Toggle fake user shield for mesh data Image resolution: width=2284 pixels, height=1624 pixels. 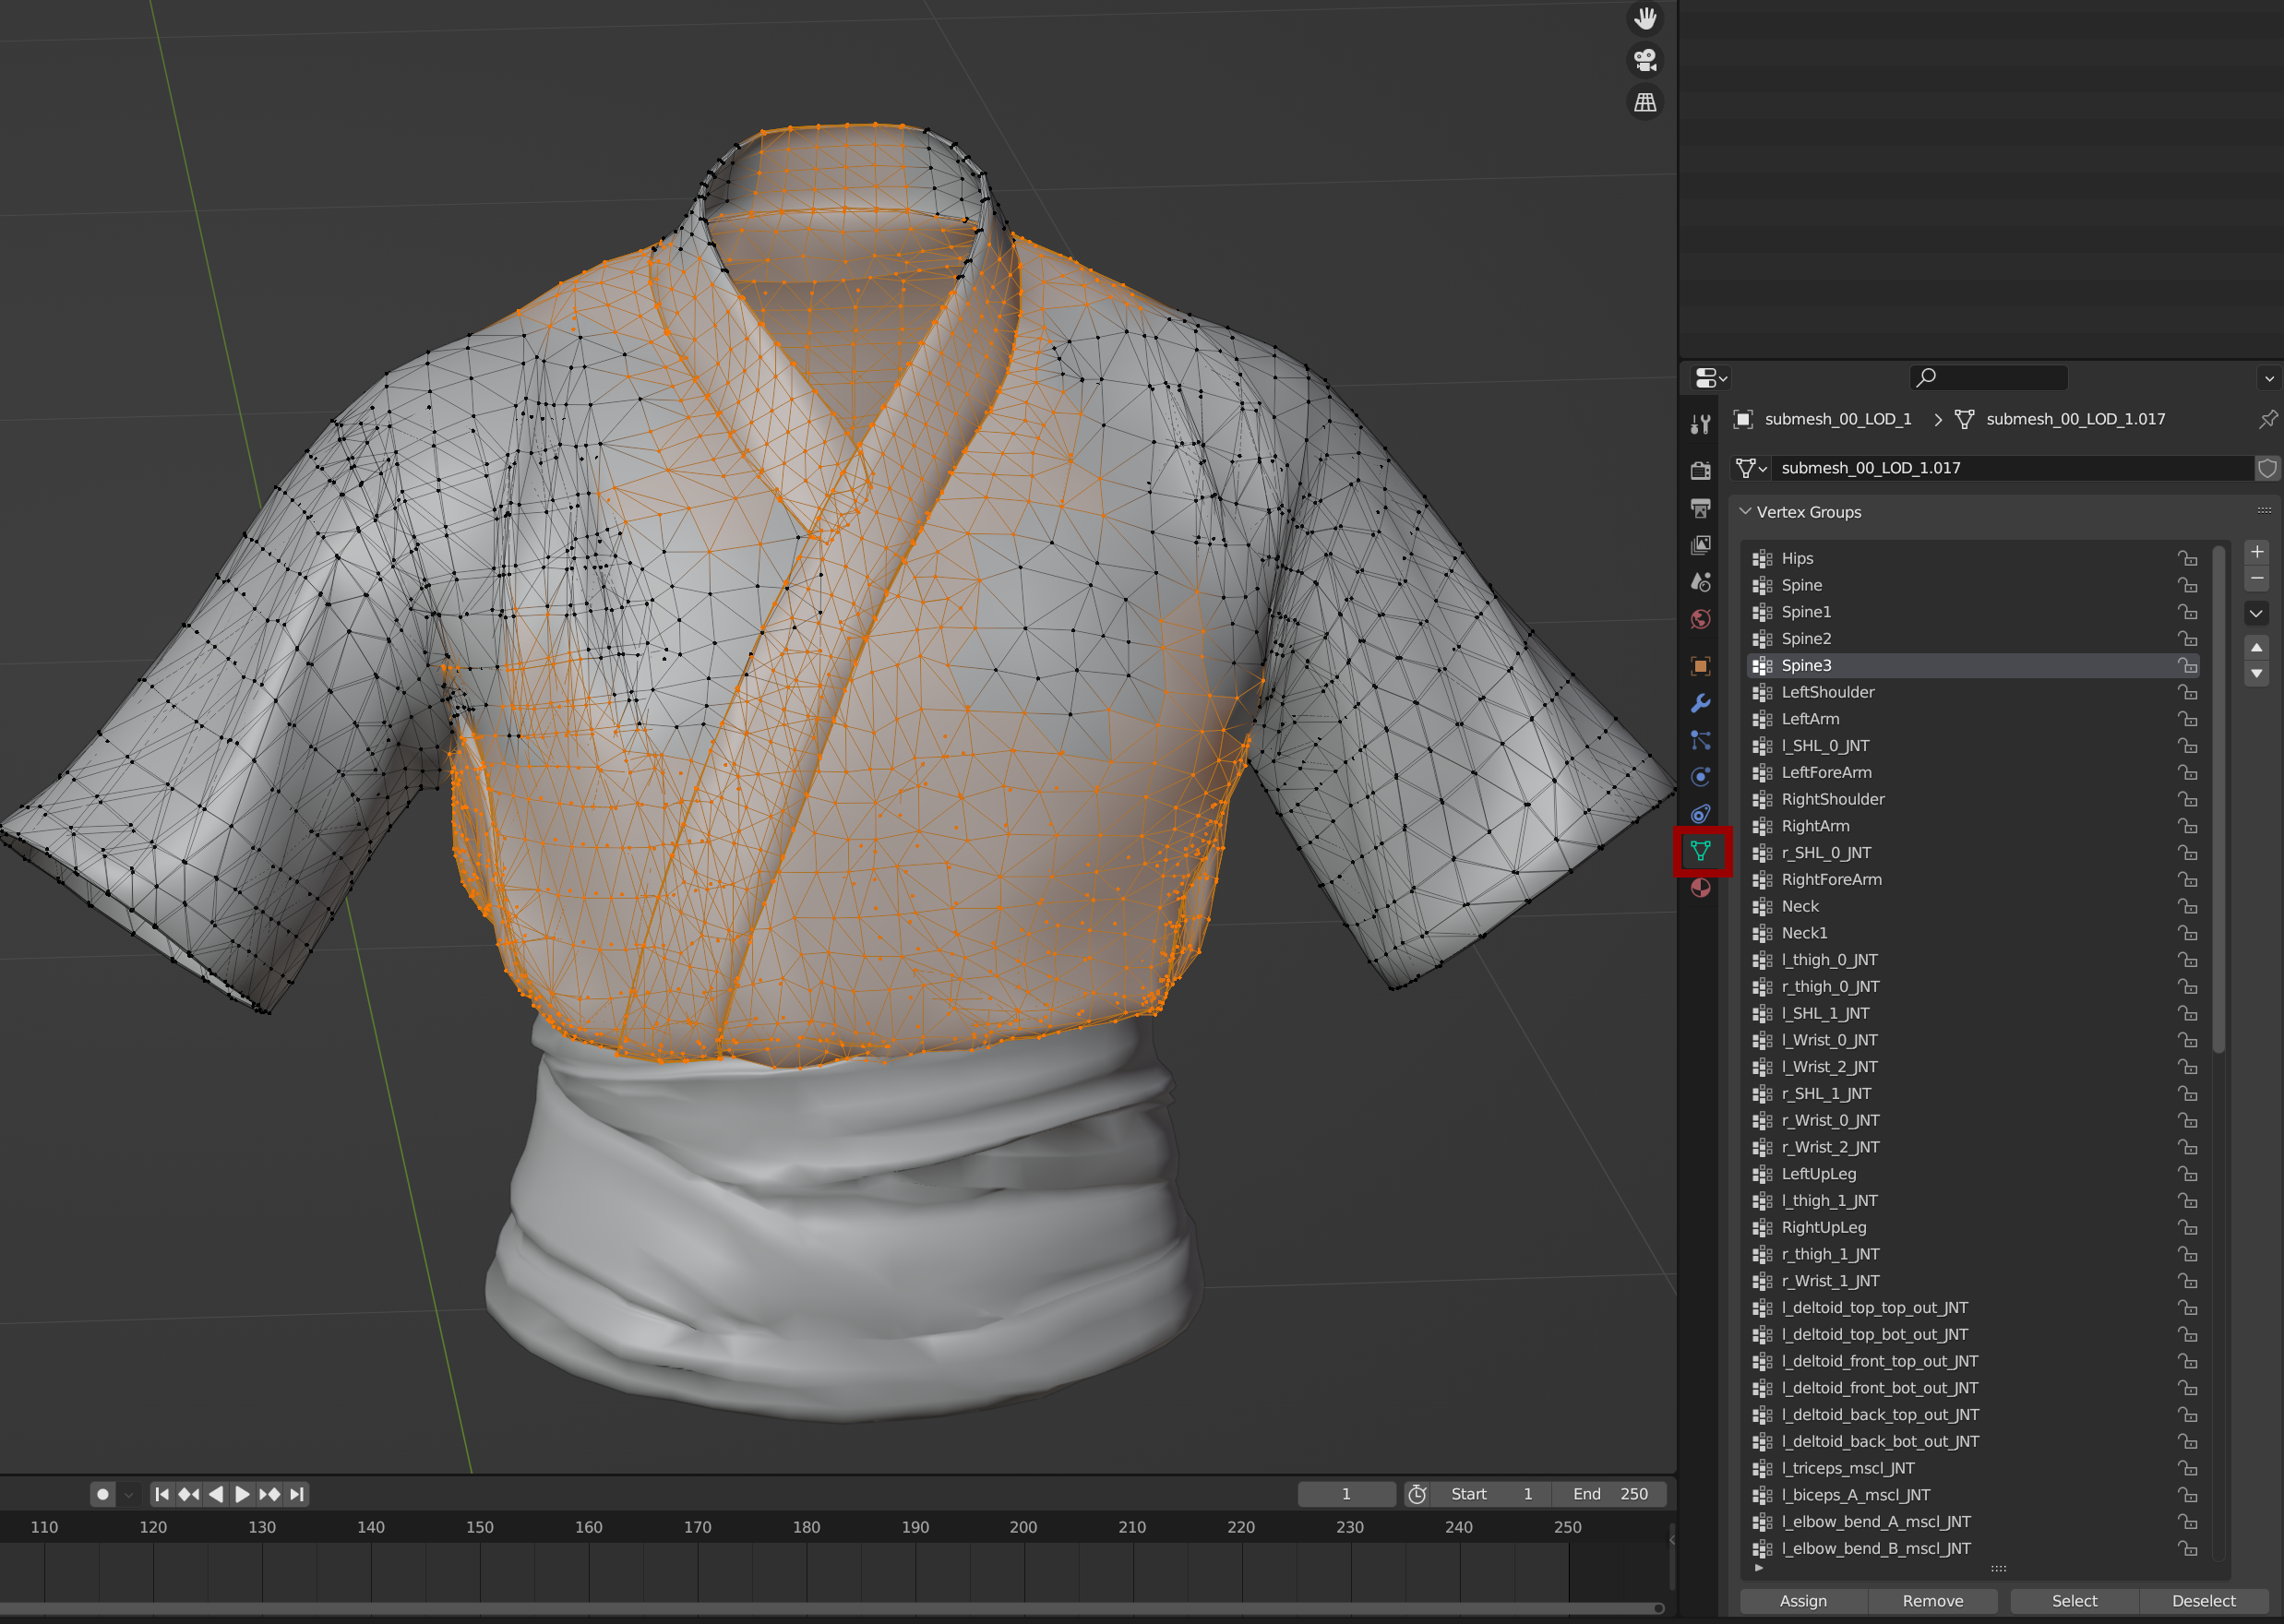(x=2267, y=468)
